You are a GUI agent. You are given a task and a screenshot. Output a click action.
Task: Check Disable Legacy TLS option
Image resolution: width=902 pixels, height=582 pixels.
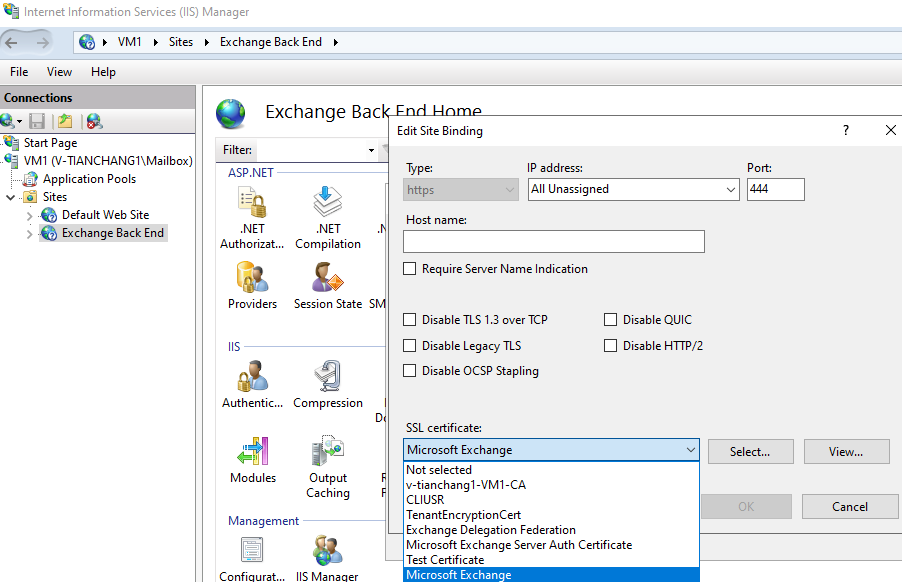coord(410,346)
